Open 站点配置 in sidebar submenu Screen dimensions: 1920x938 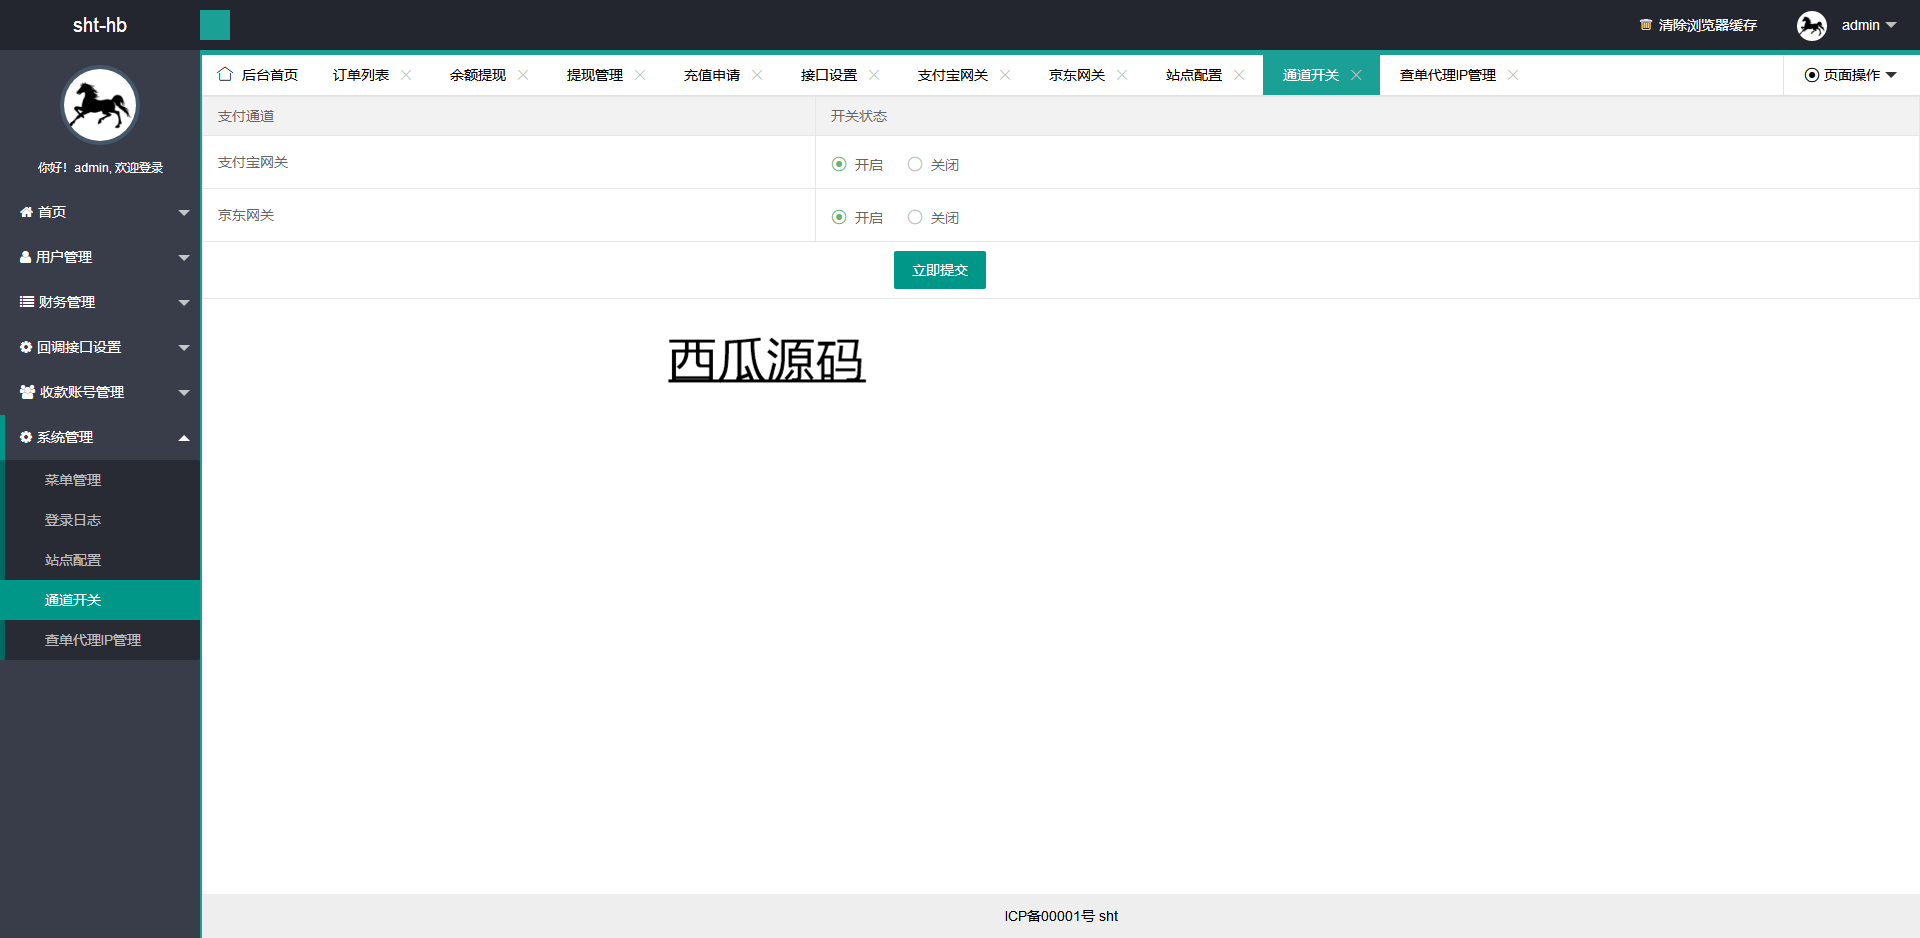(102, 560)
